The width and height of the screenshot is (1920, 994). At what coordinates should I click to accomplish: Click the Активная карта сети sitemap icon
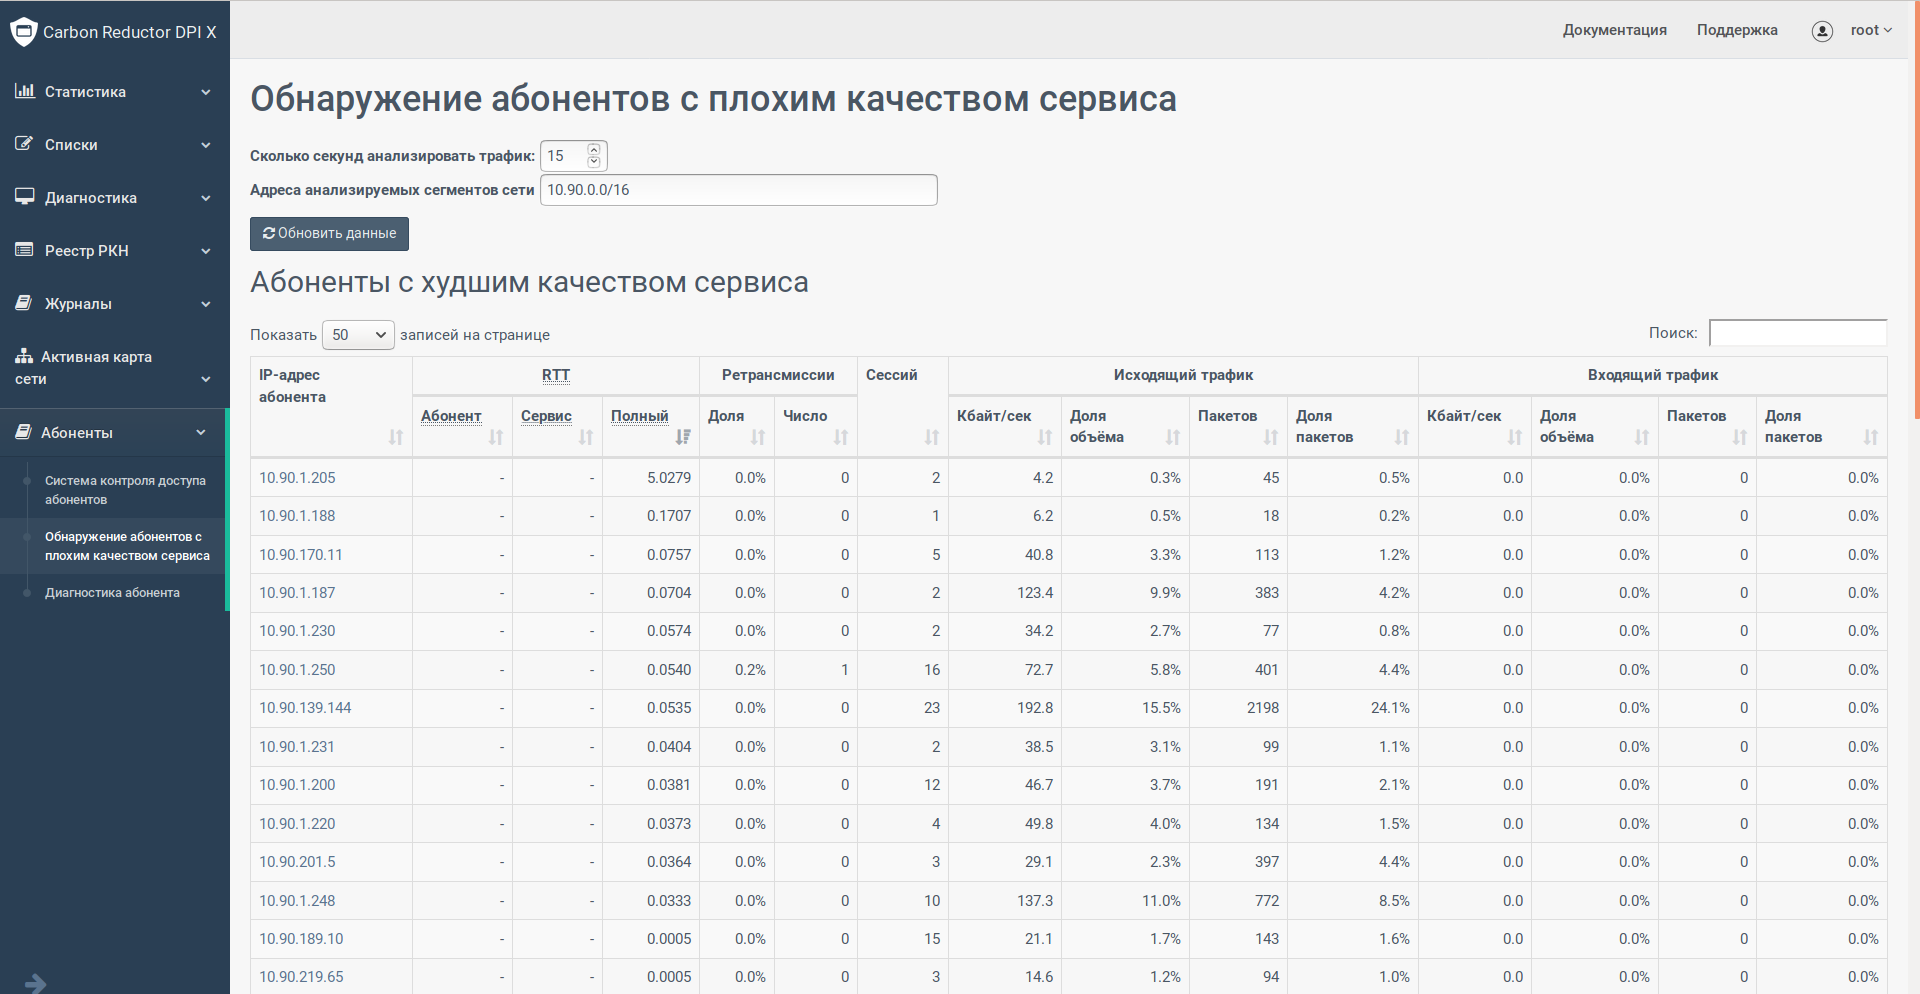(24, 356)
